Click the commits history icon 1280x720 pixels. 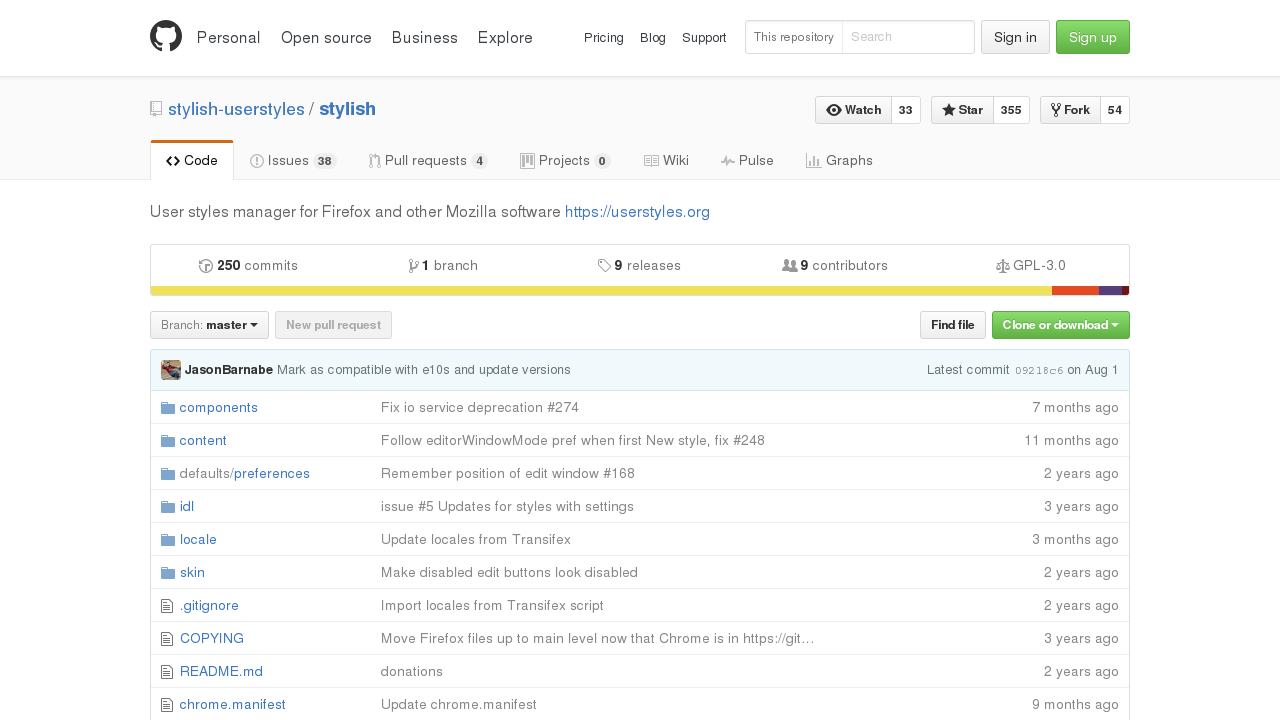pyautogui.click(x=206, y=266)
